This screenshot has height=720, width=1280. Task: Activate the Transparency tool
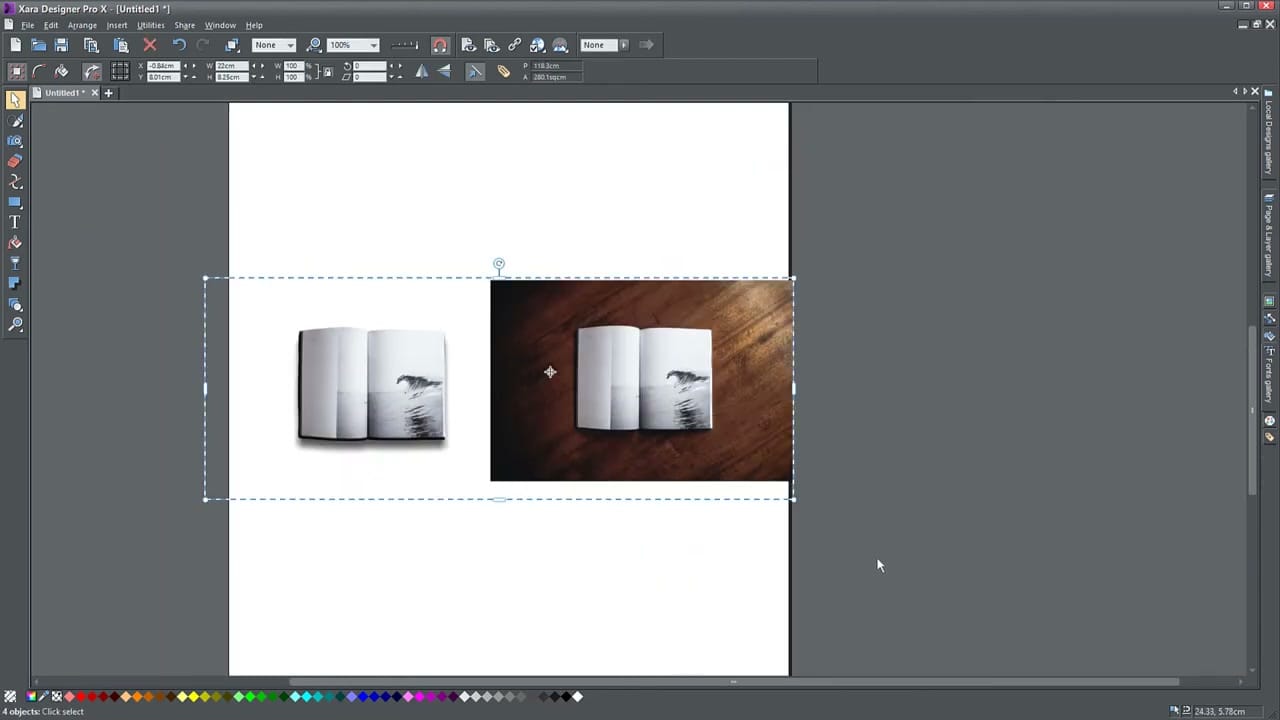15,262
